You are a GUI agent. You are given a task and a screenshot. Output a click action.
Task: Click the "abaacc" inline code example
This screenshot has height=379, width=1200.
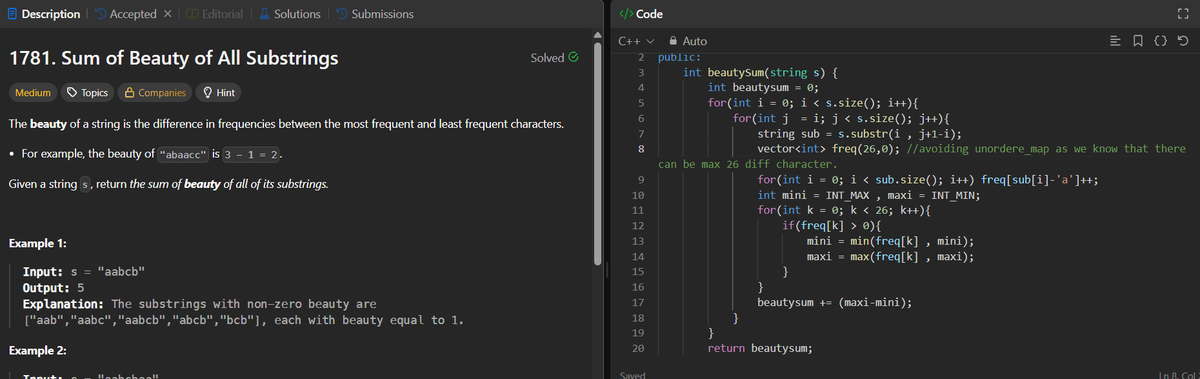coord(183,155)
